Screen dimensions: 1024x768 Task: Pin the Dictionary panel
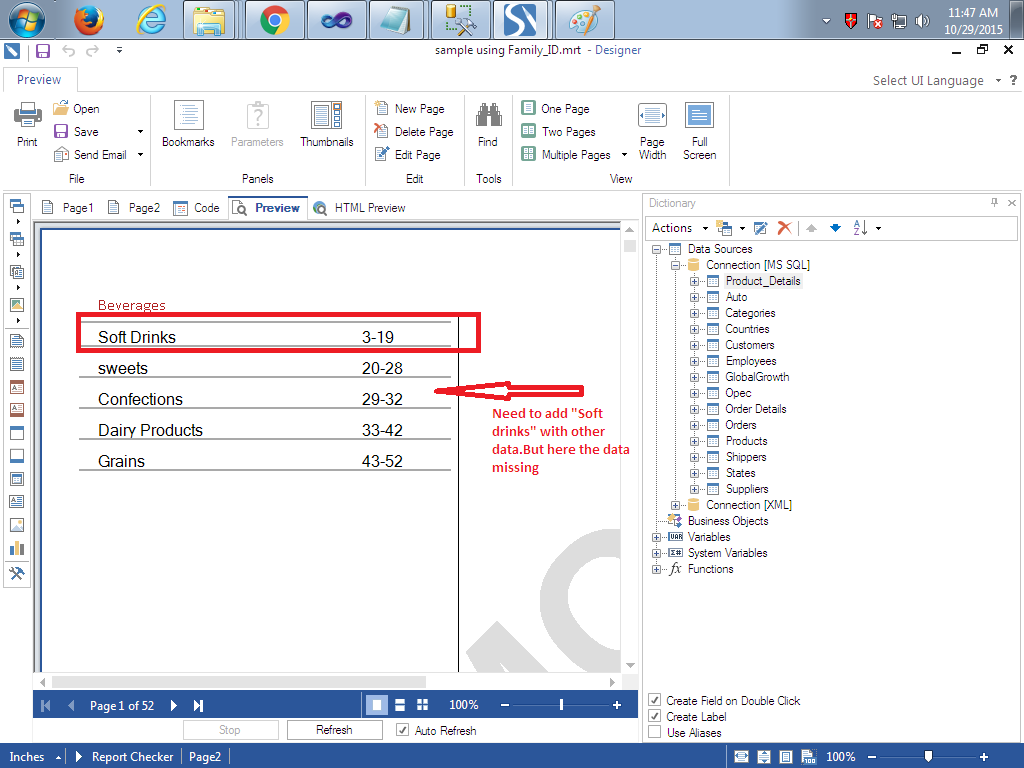994,203
